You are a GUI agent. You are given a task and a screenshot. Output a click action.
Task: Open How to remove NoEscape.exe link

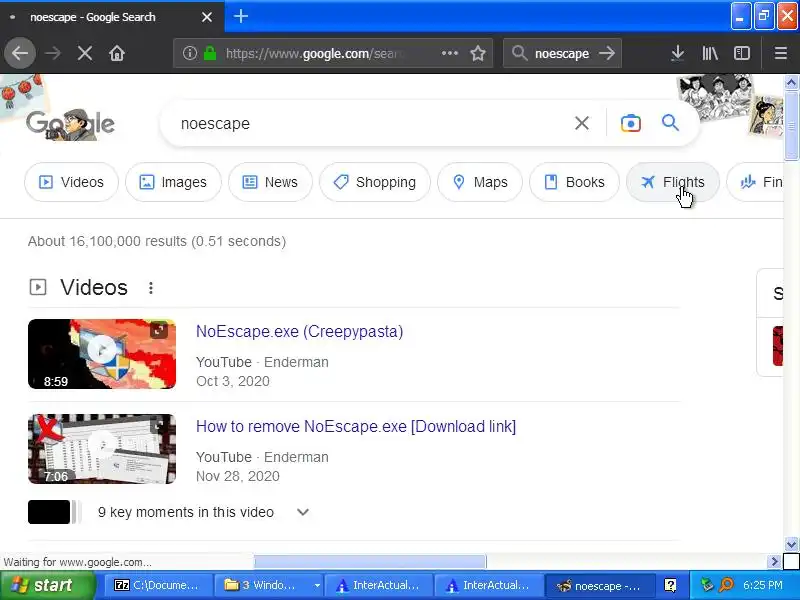(356, 427)
